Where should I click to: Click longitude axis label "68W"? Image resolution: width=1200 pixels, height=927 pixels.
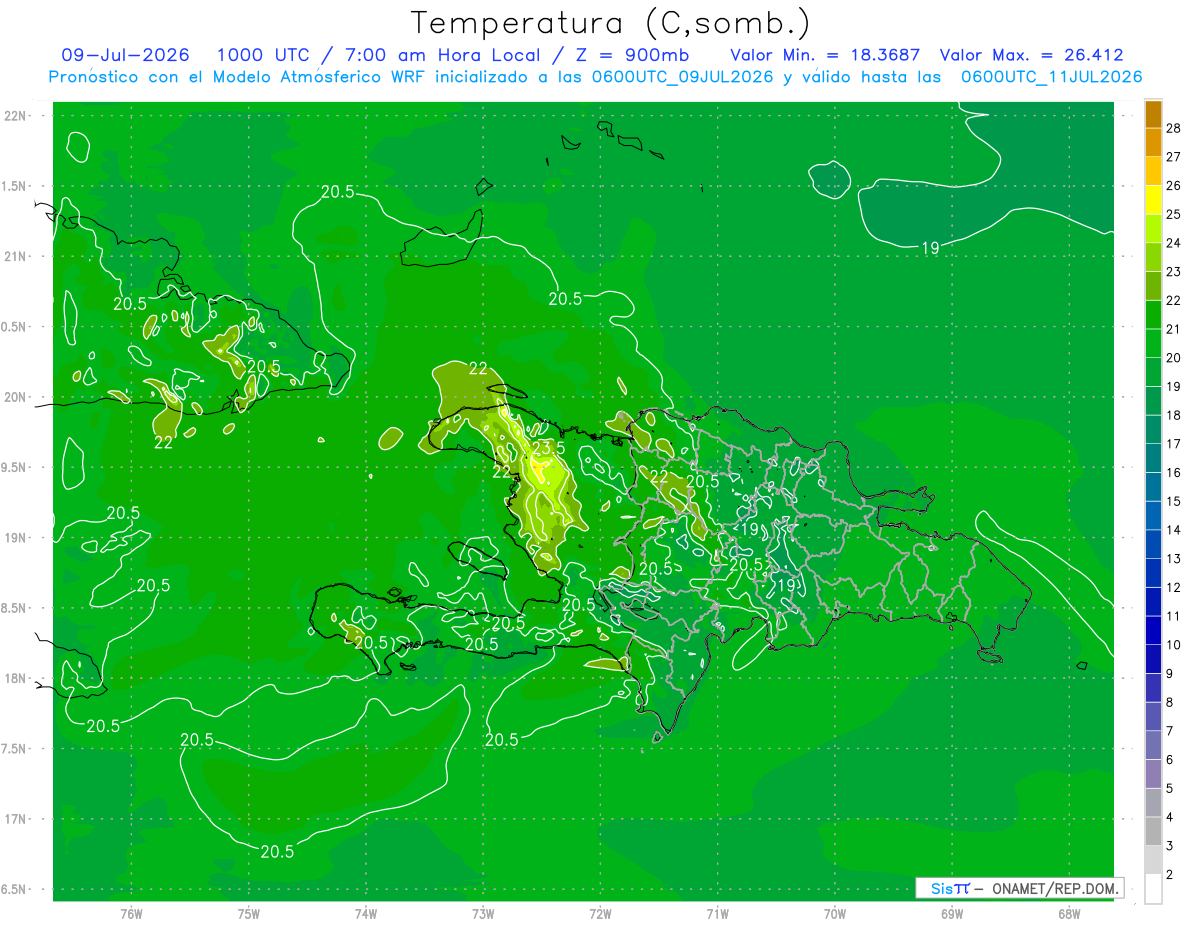1069,913
